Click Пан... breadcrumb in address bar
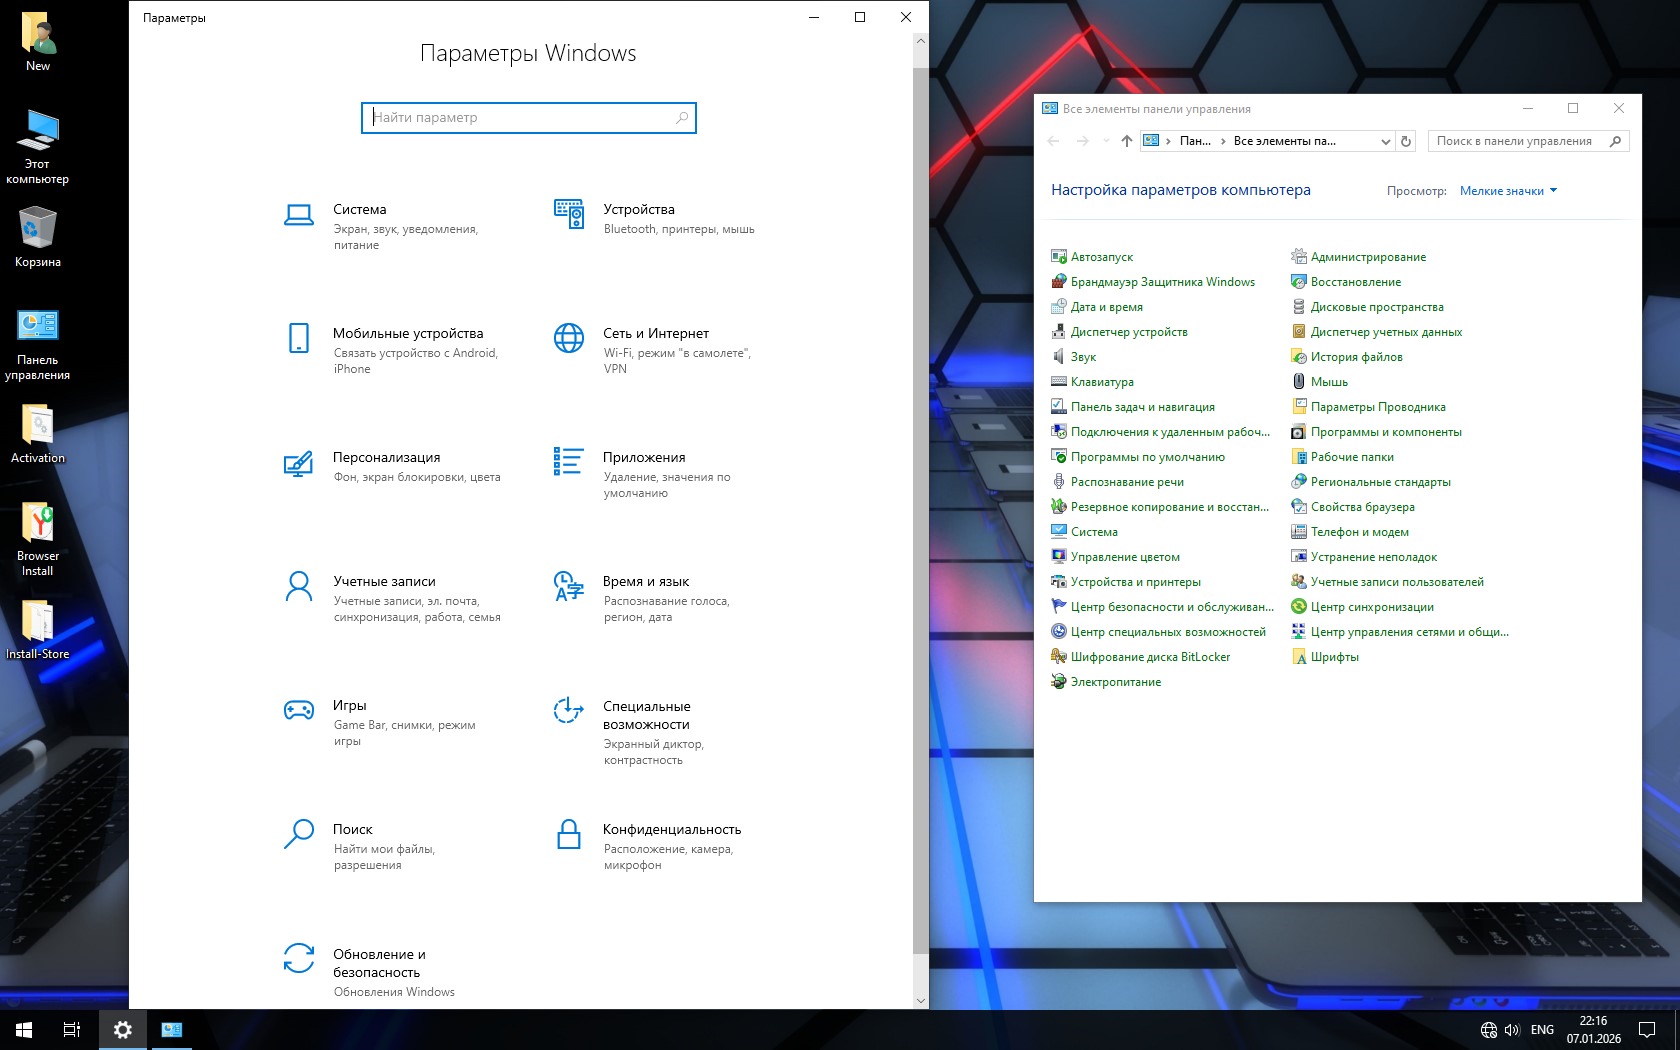 1194,141
